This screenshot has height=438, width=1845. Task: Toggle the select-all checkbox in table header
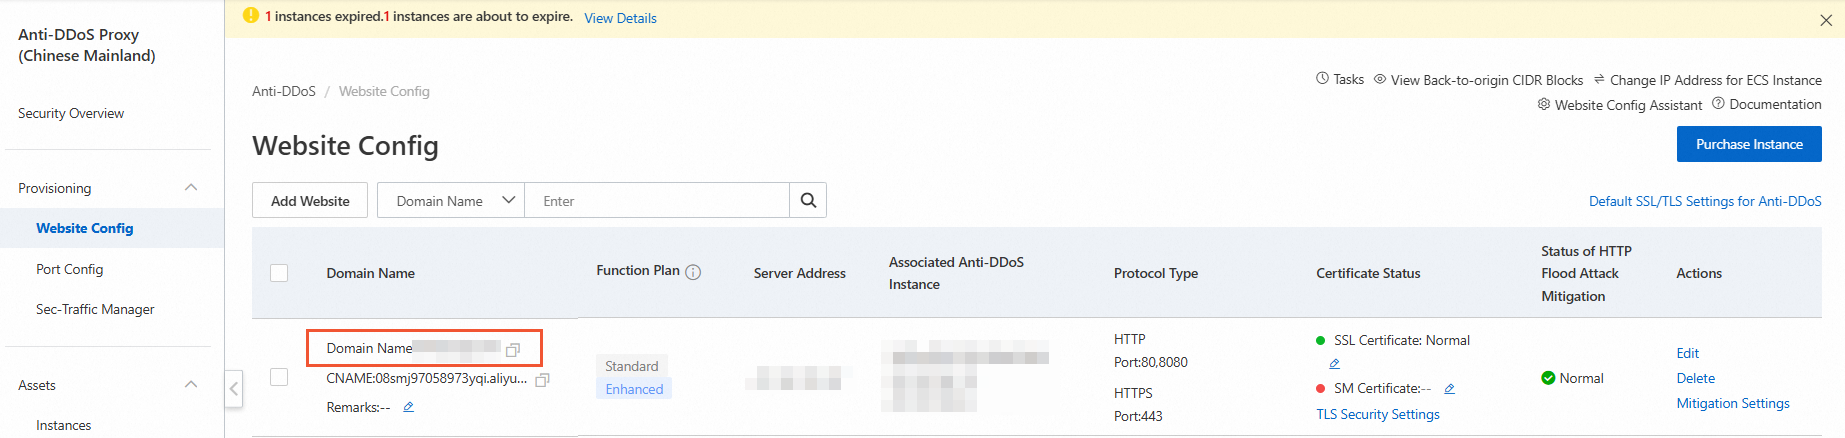279,273
